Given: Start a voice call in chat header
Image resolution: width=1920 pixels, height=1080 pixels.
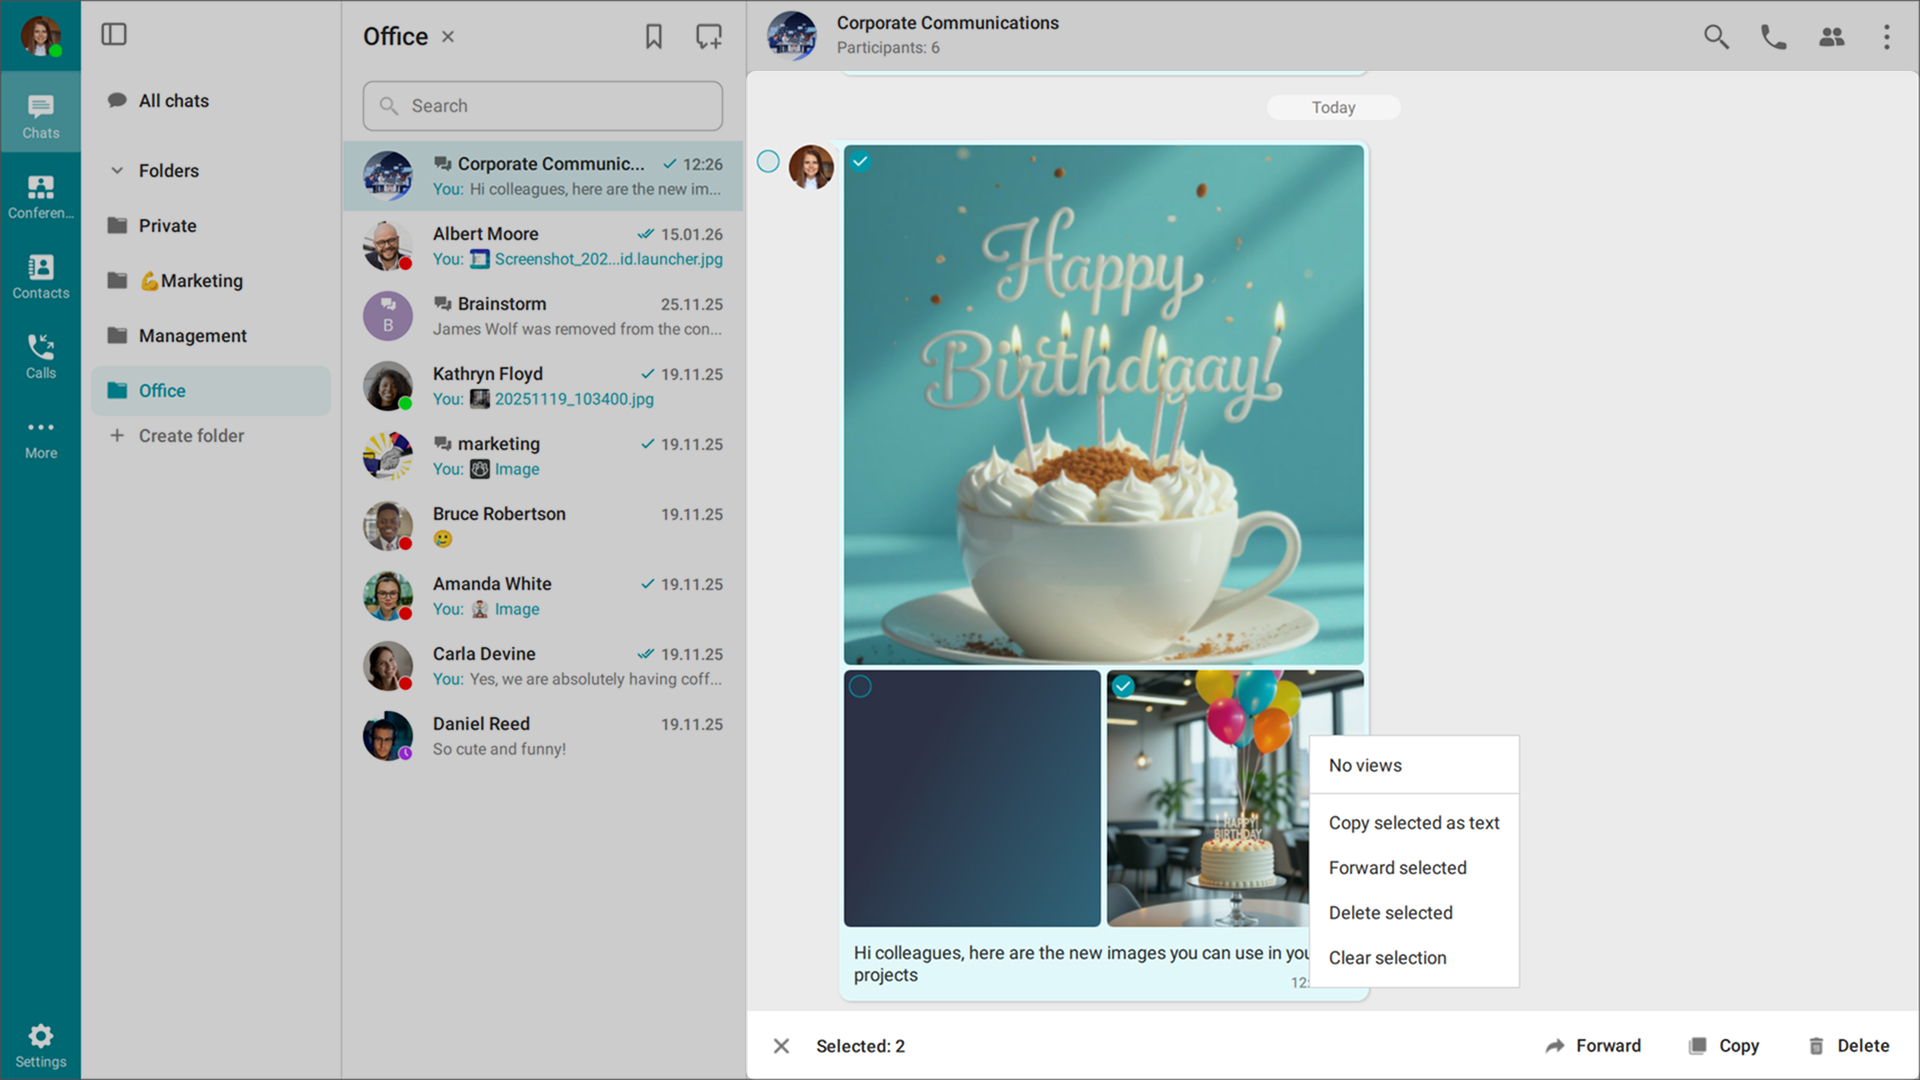Looking at the screenshot, I should (x=1773, y=37).
